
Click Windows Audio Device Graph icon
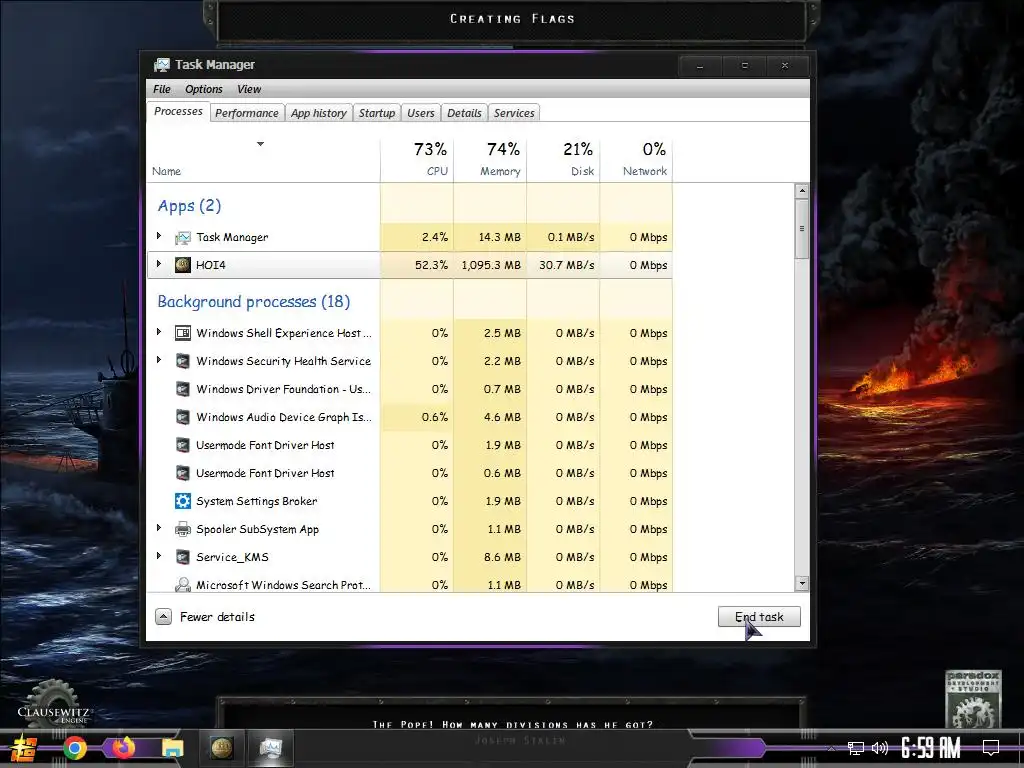183,417
